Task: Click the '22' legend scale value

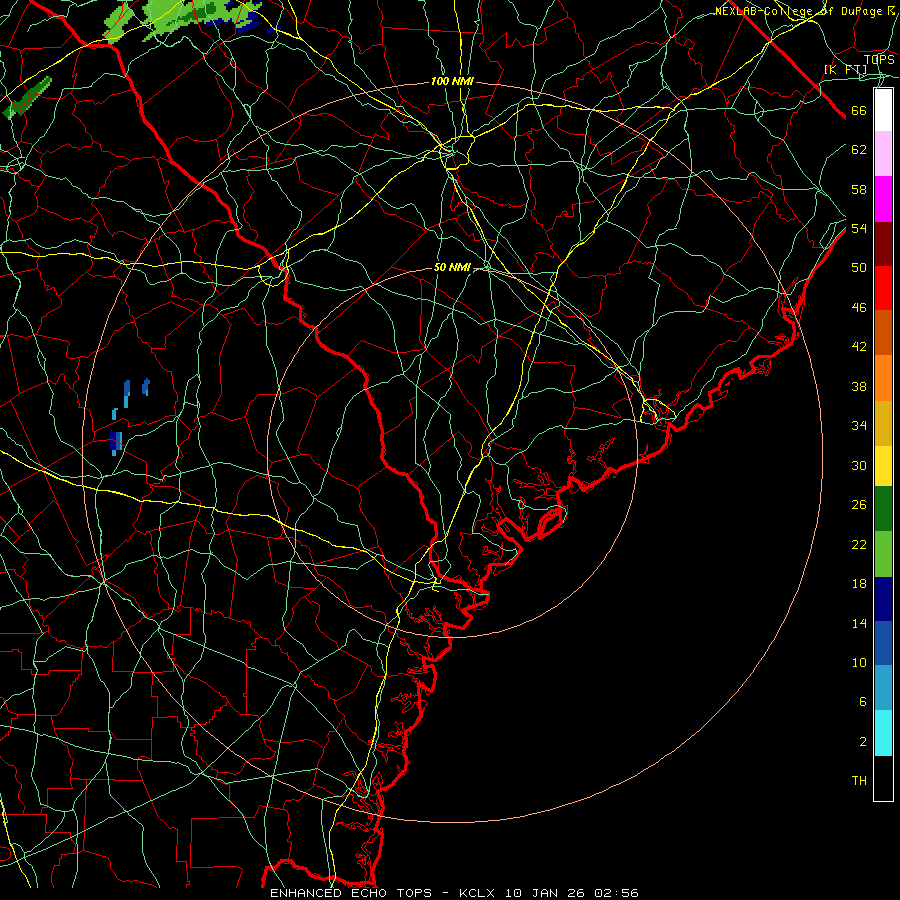Action: tap(859, 544)
